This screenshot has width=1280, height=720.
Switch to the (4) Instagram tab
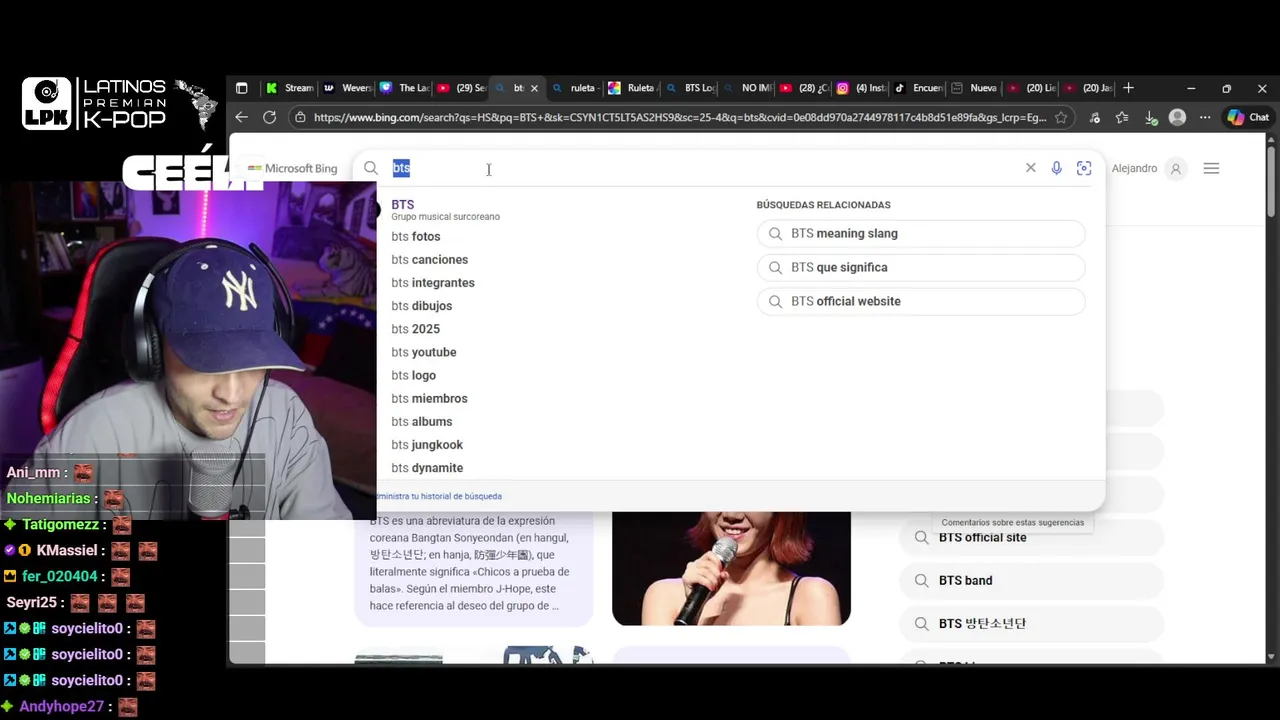[x=862, y=88]
